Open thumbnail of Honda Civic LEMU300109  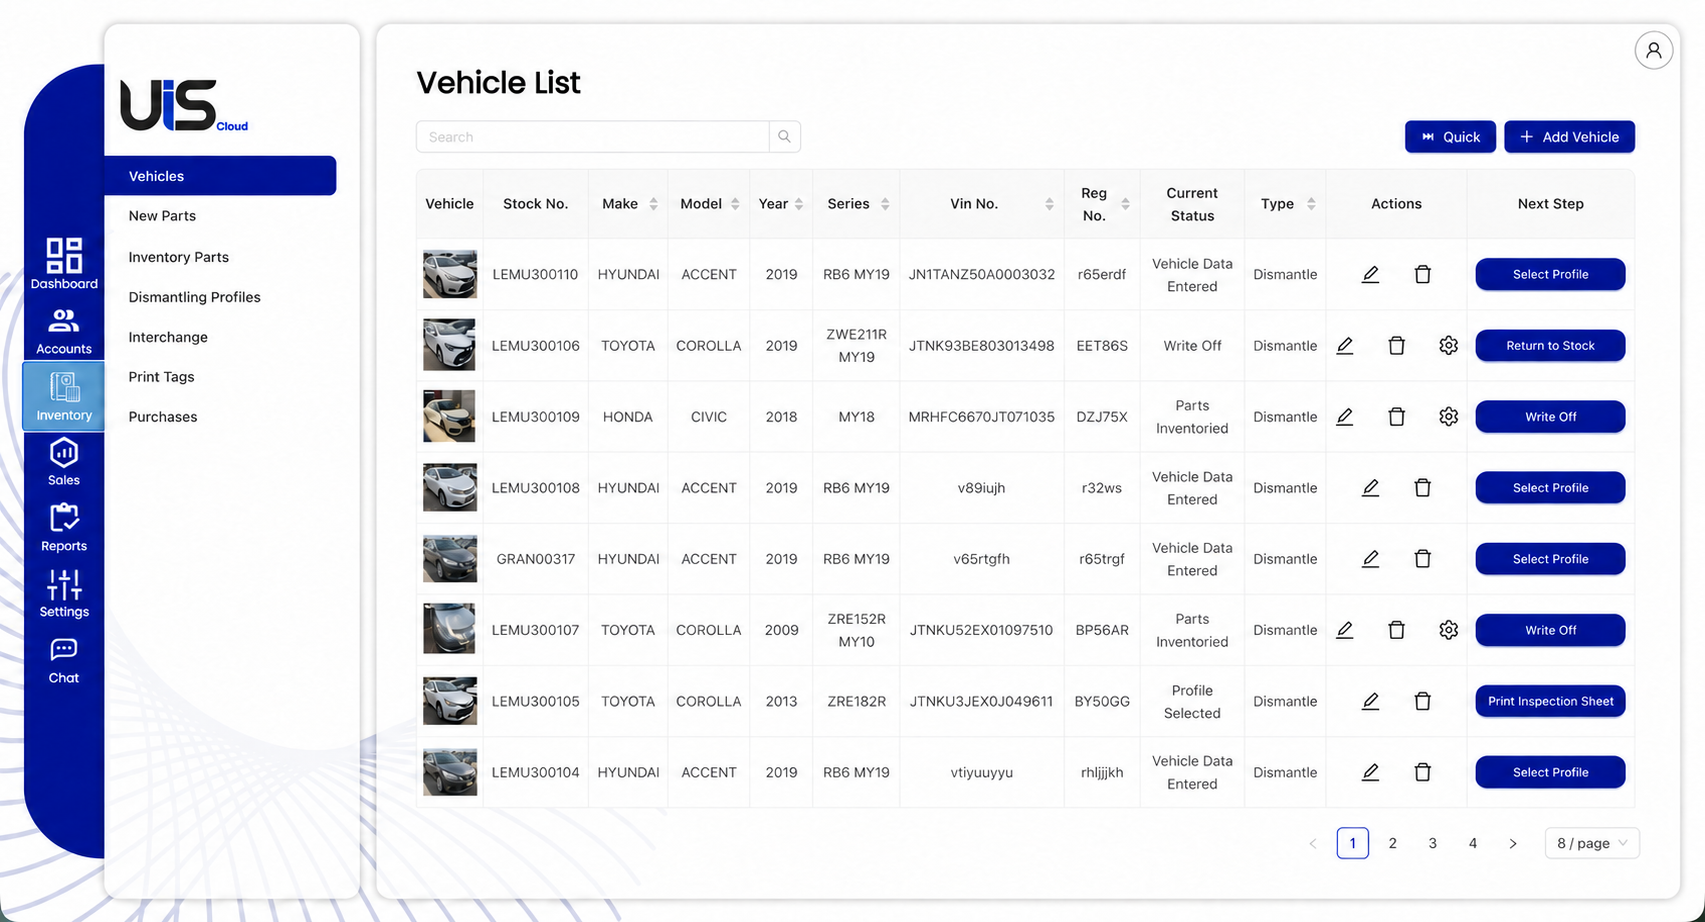(x=450, y=417)
